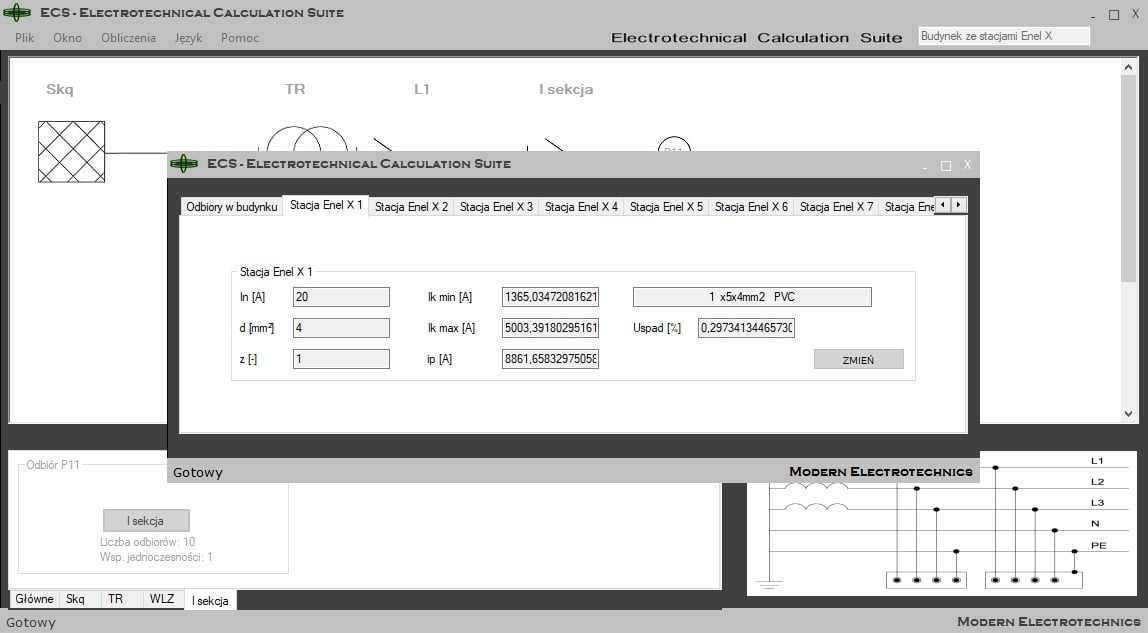Screen dimensions: 1148x633
Task: Click the I sekcja button in Odbiór P11
Action: [x=146, y=520]
